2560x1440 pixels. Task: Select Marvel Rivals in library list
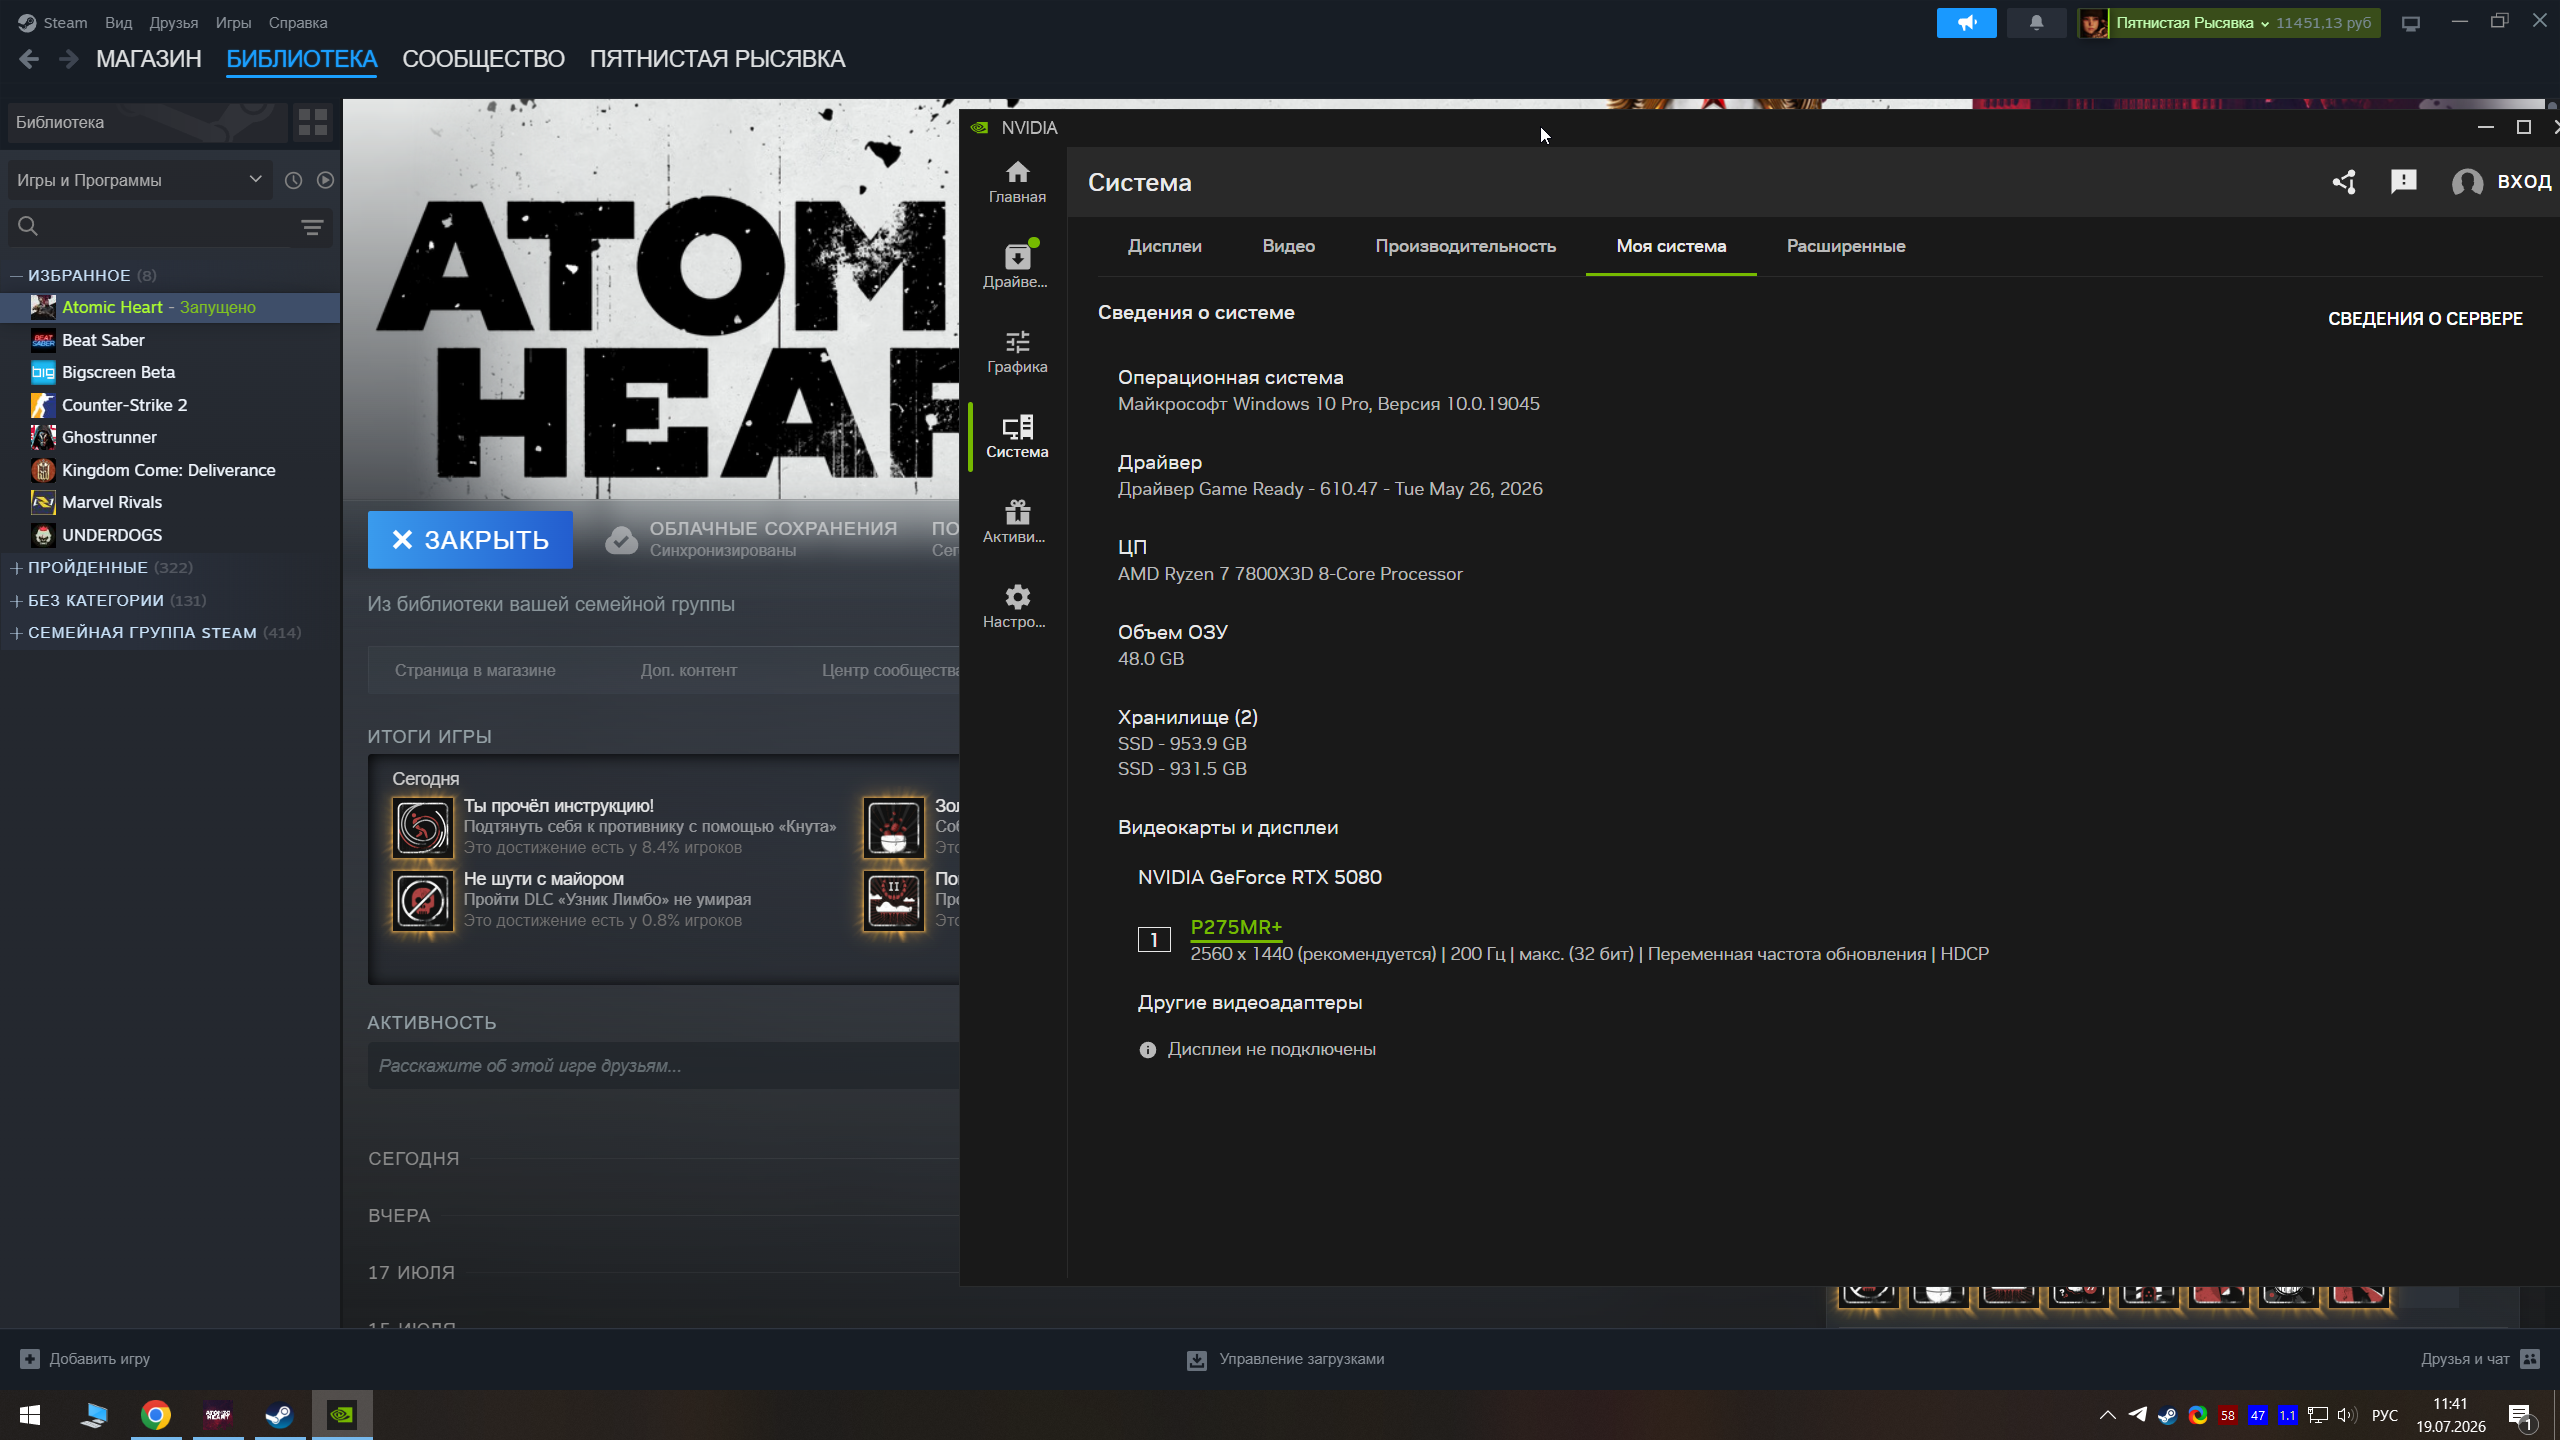point(170,502)
